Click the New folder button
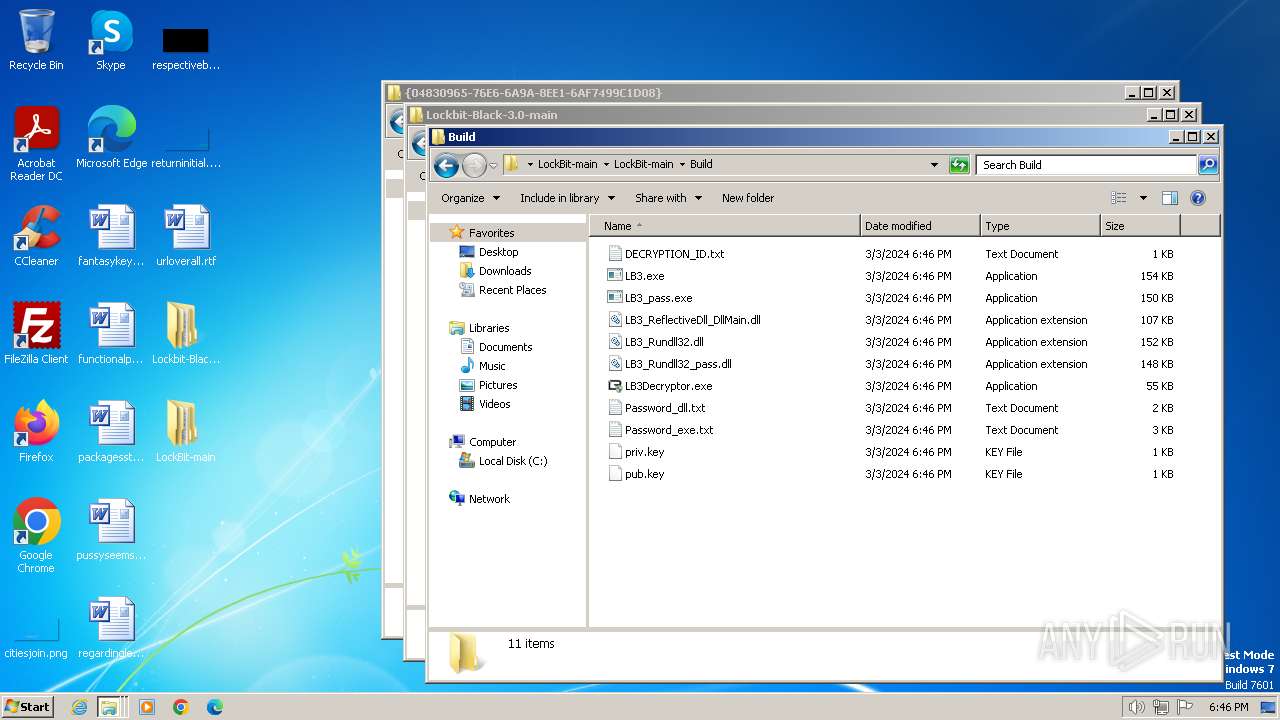Image resolution: width=1280 pixels, height=720 pixels. point(748,198)
